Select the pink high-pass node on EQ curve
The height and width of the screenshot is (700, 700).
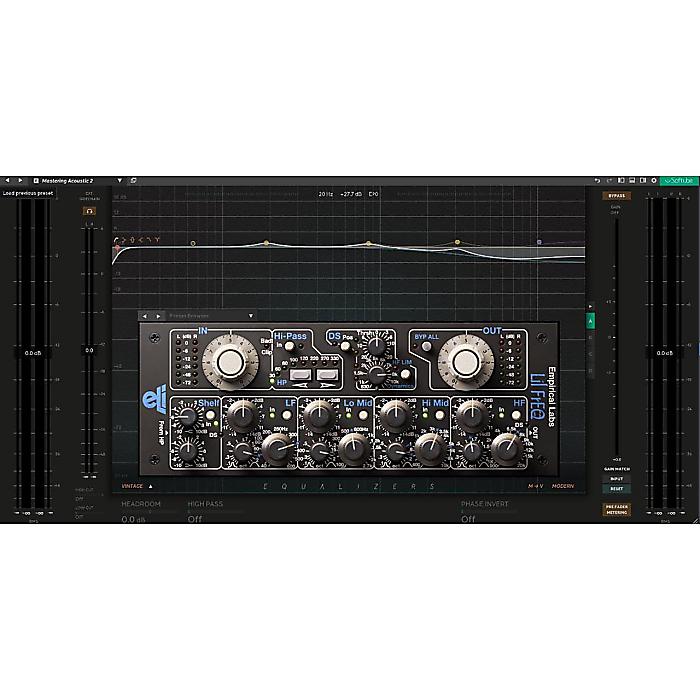[x=117, y=247]
